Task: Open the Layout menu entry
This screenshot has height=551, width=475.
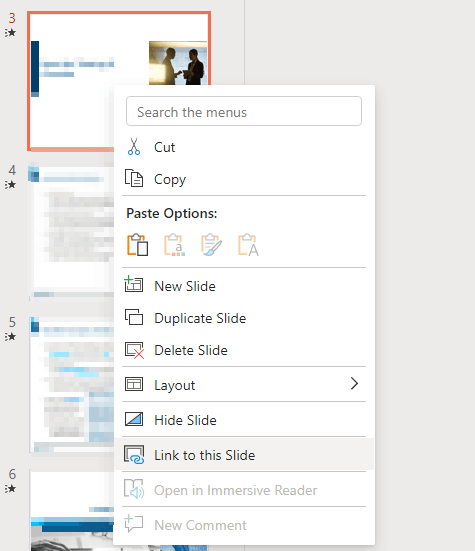Action: [244, 385]
